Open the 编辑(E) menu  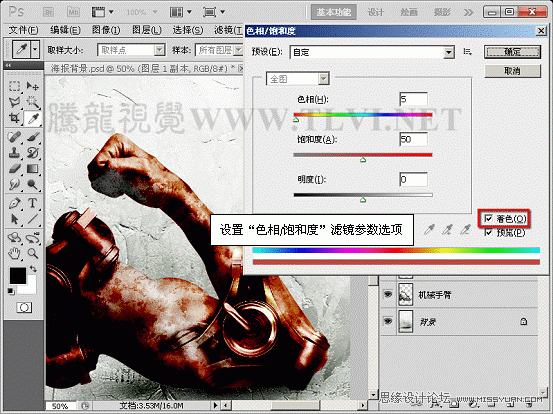coord(65,30)
